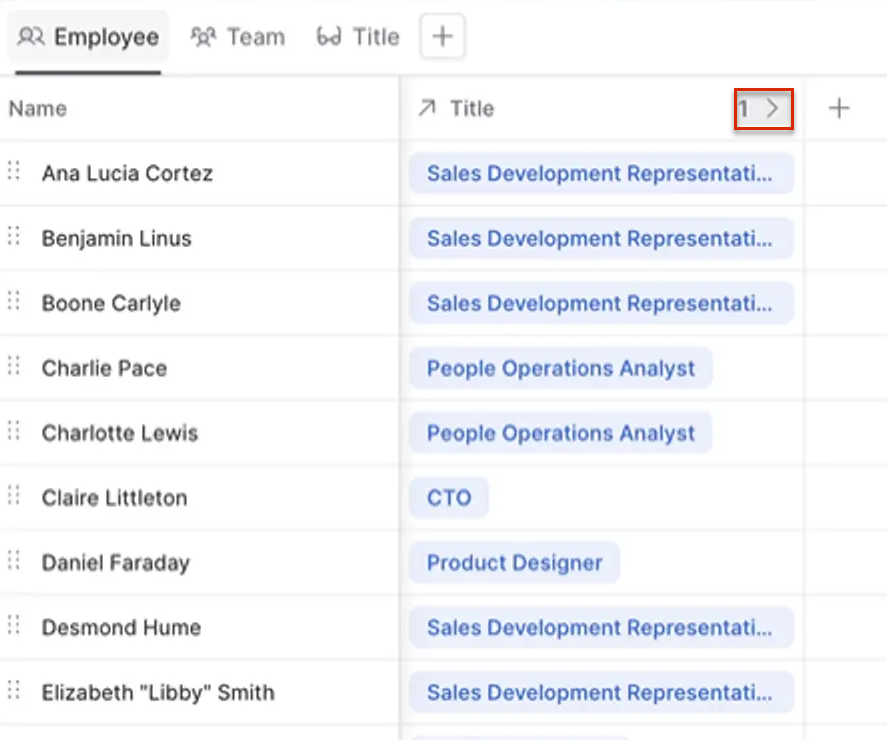Open Elizabeth Smith's Sales Development title chip
Viewport: 887px width, 740px height.
pyautogui.click(x=601, y=692)
